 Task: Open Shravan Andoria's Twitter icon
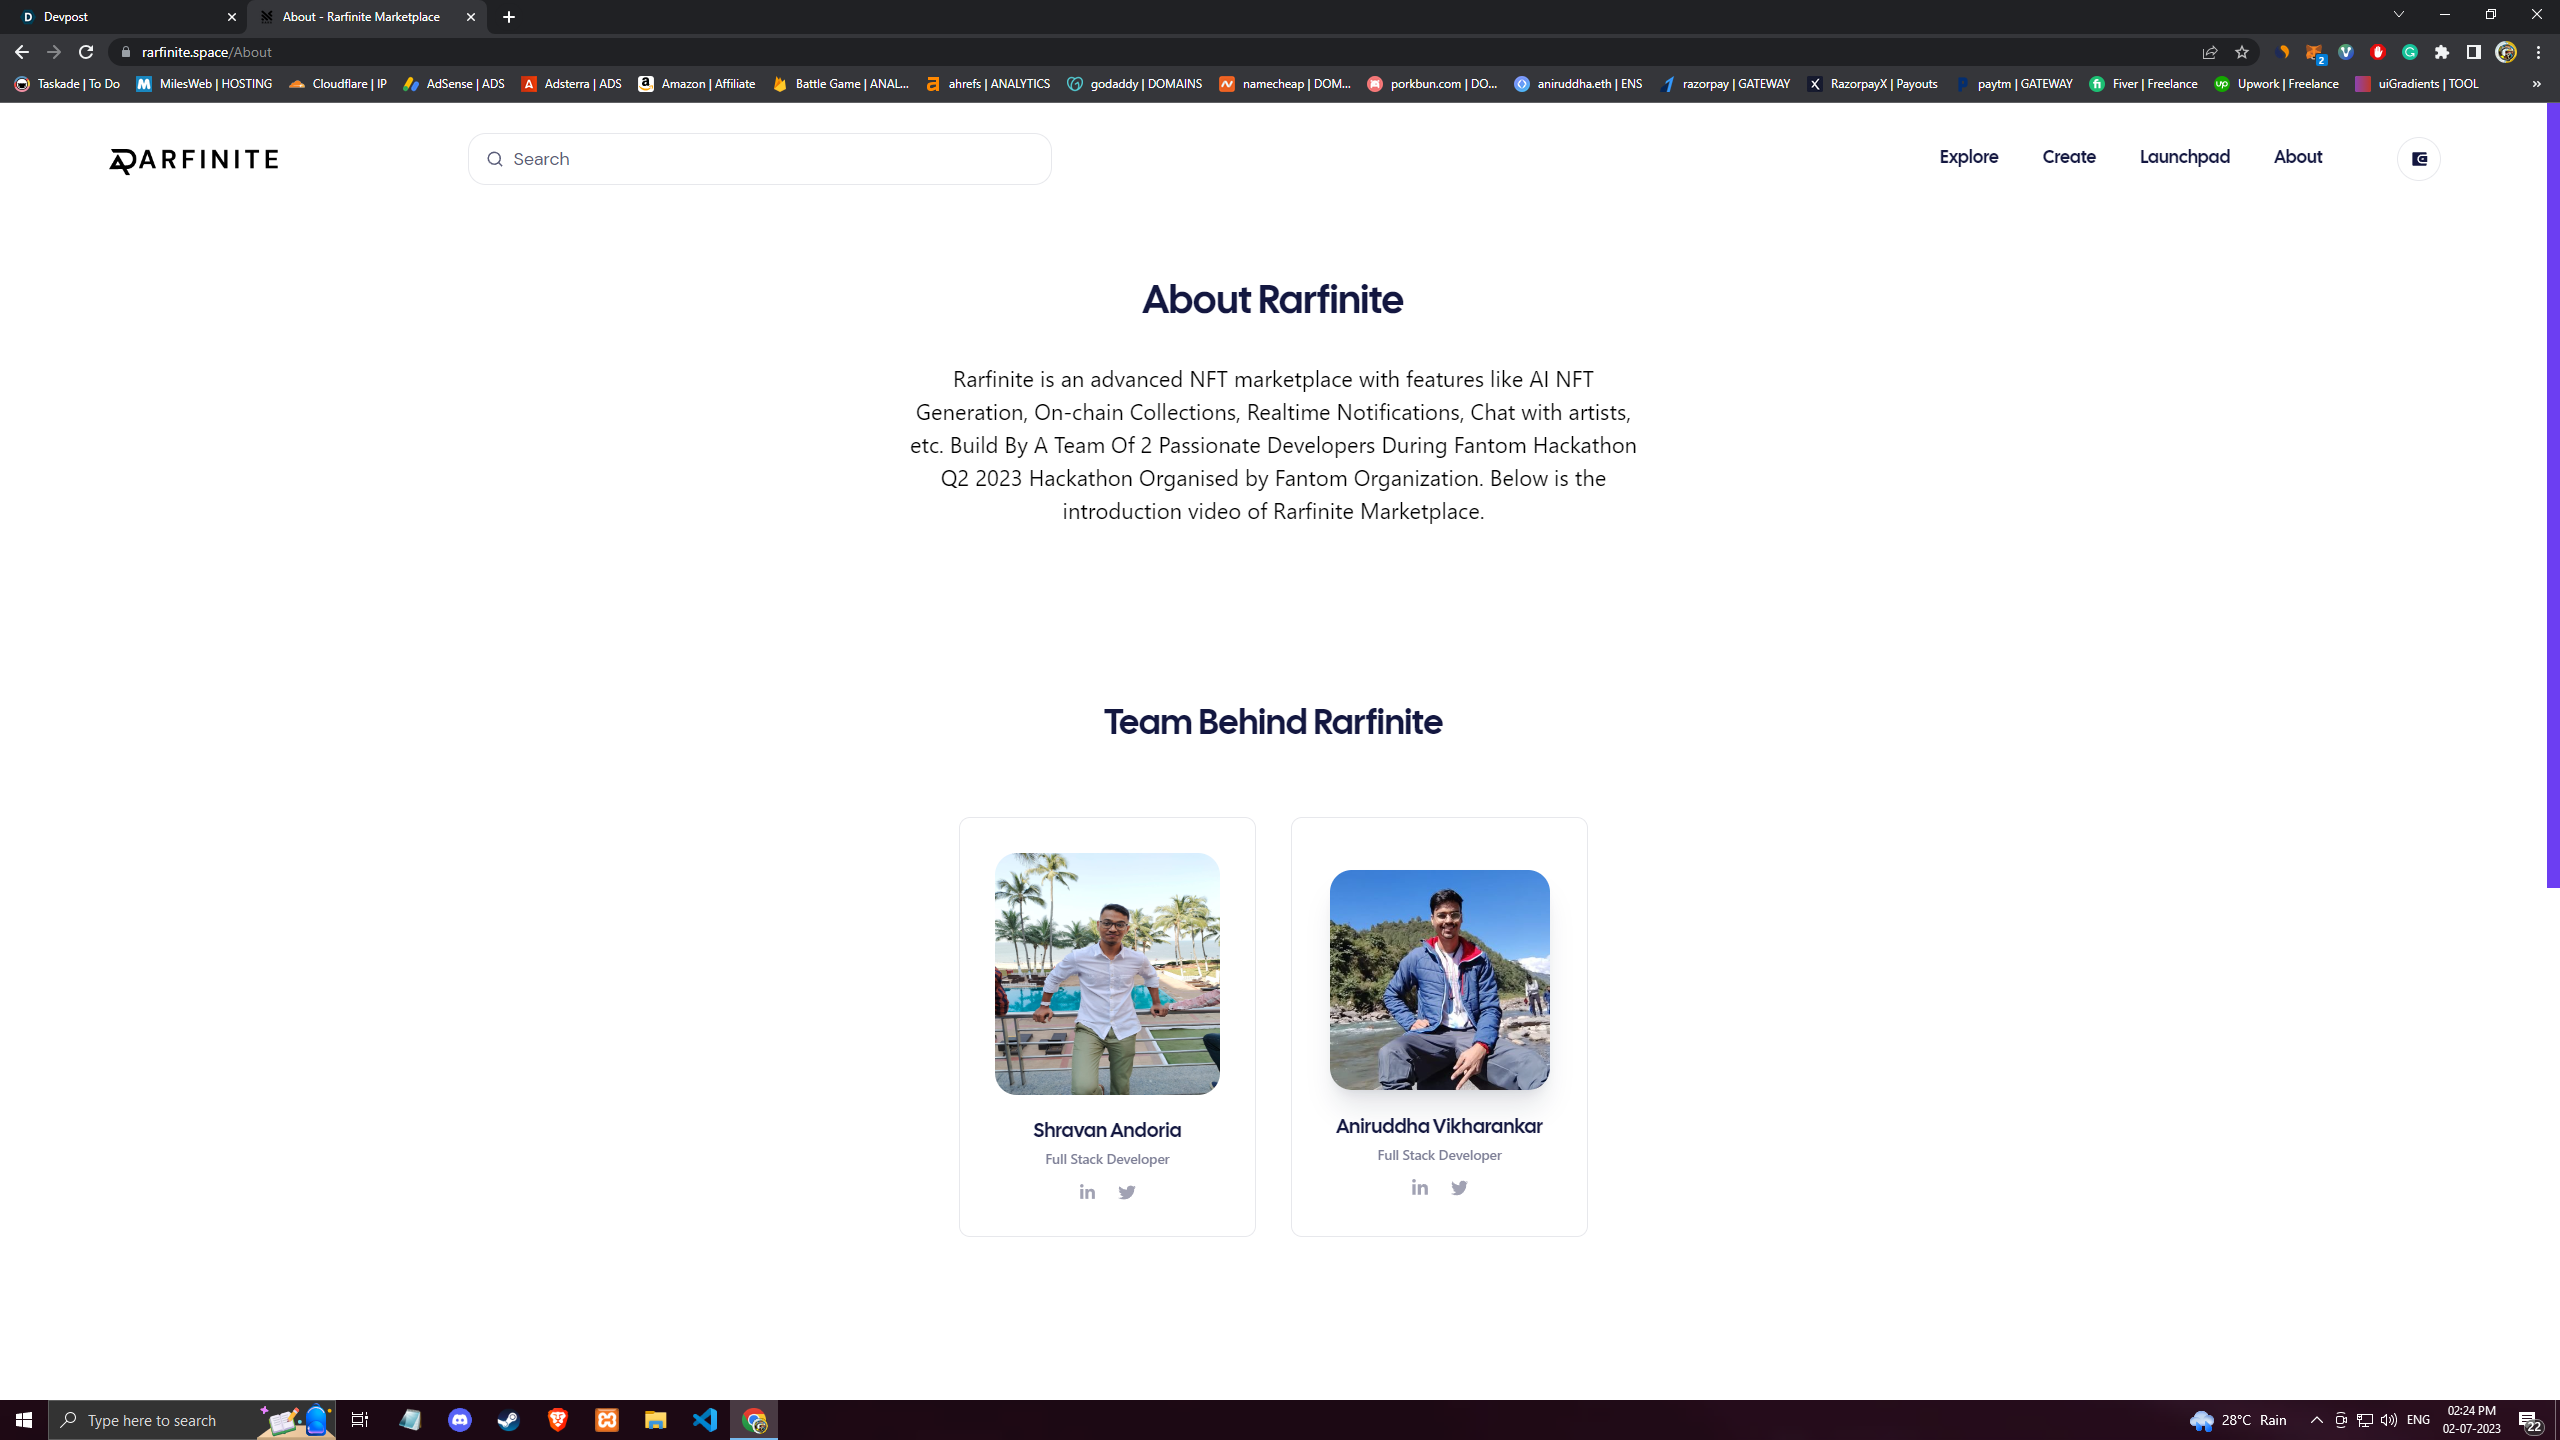[1127, 1192]
